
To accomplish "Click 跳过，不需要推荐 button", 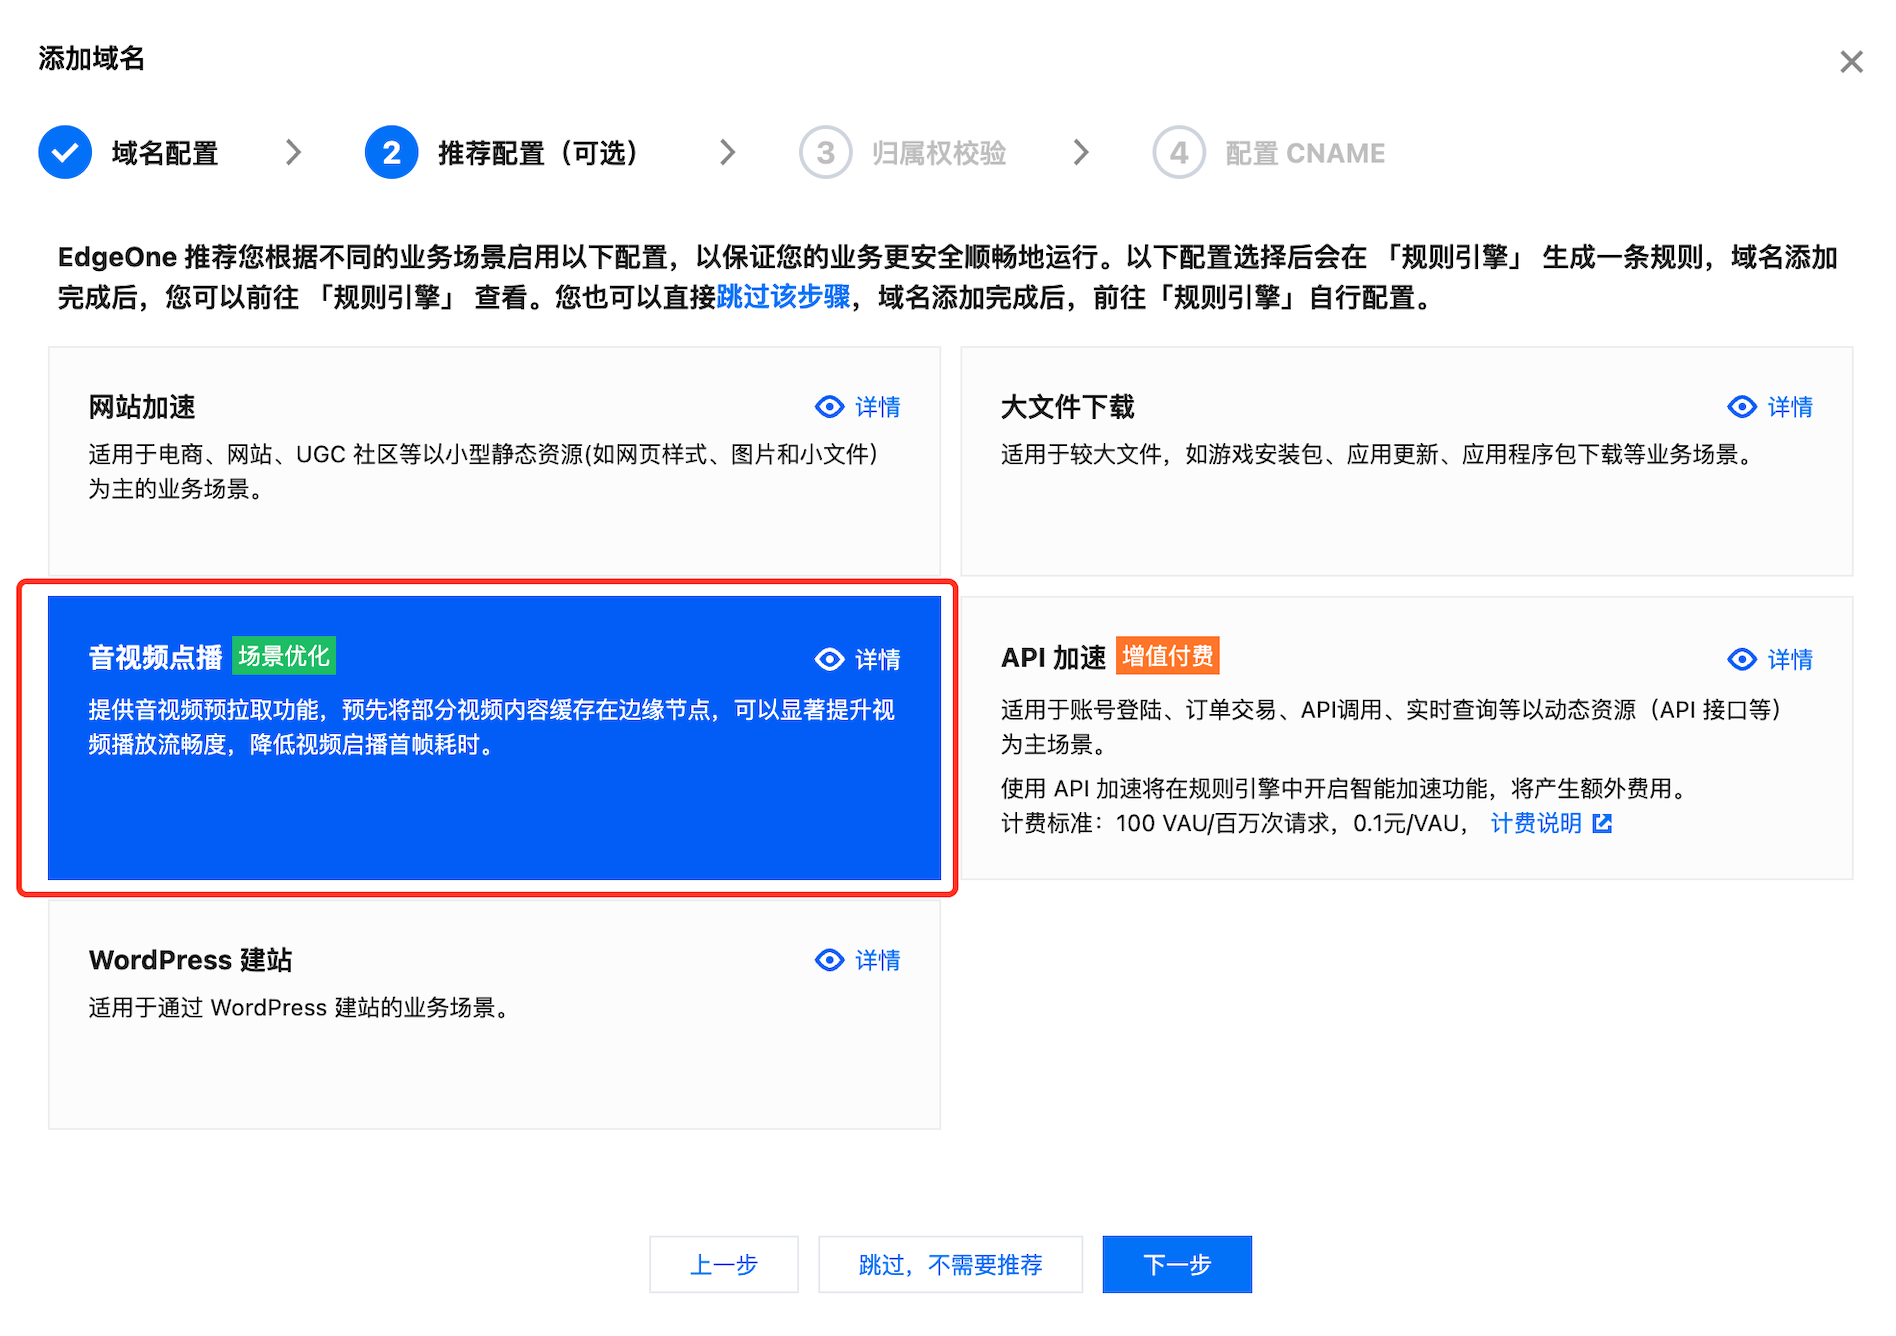I will [x=950, y=1265].
